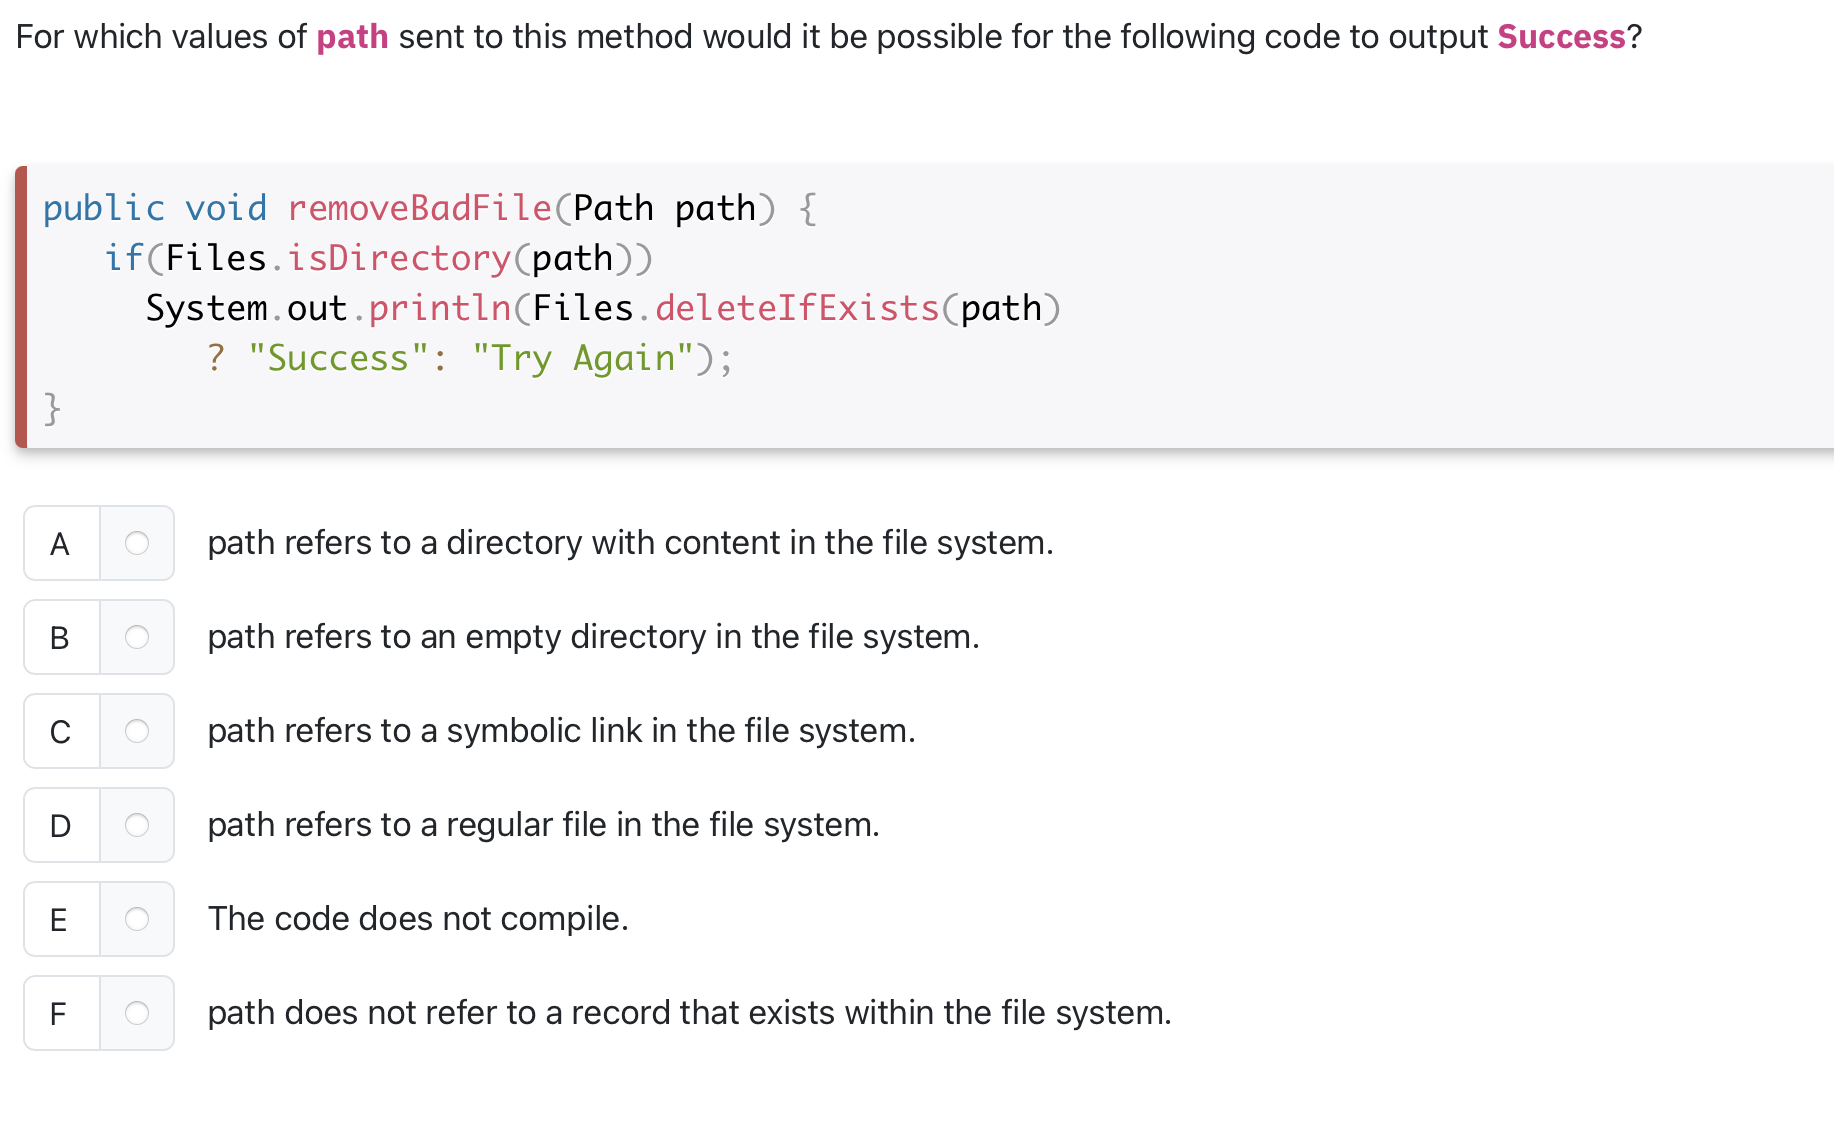The width and height of the screenshot is (1834, 1148).
Task: Click the answer about directory with content
Action: click(631, 543)
